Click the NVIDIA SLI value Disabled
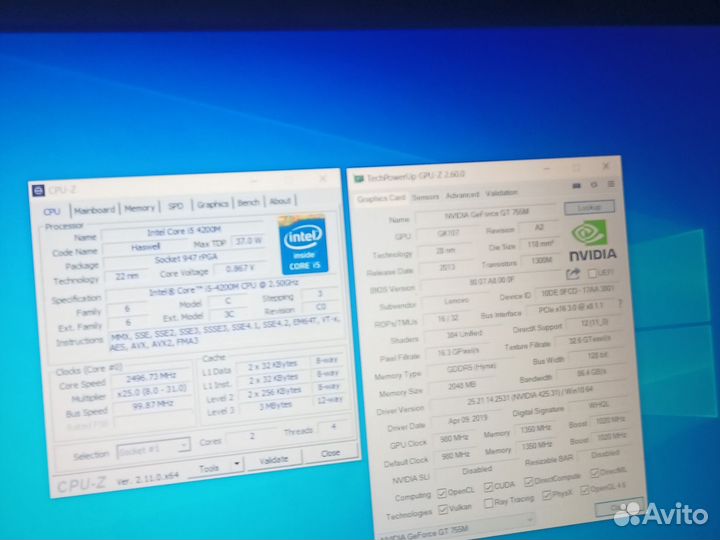This screenshot has width=720, height=540. click(477, 470)
